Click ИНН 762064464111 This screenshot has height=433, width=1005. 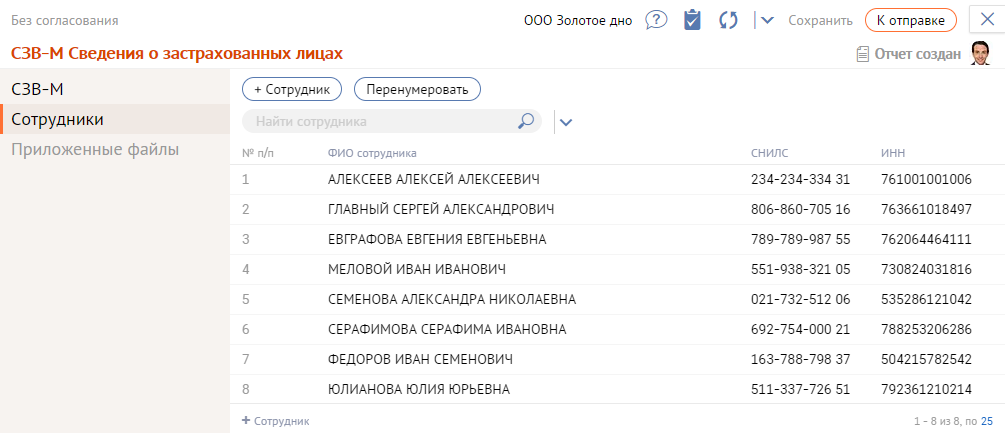[926, 240]
